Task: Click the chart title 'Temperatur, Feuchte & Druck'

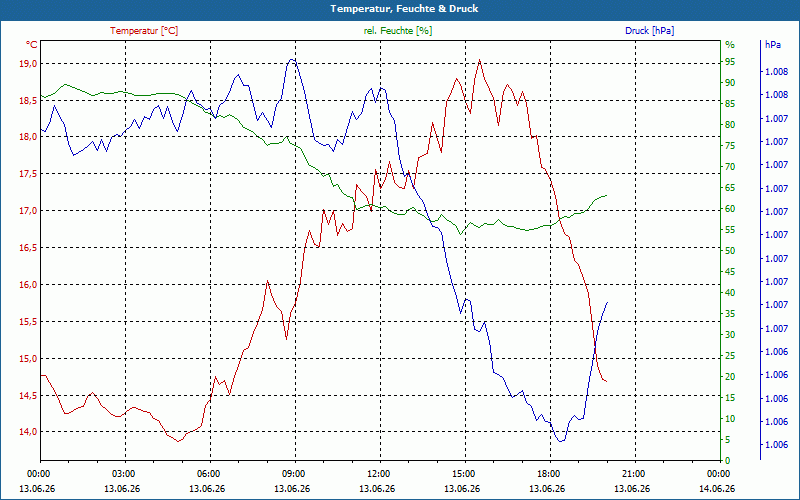Action: point(404,9)
